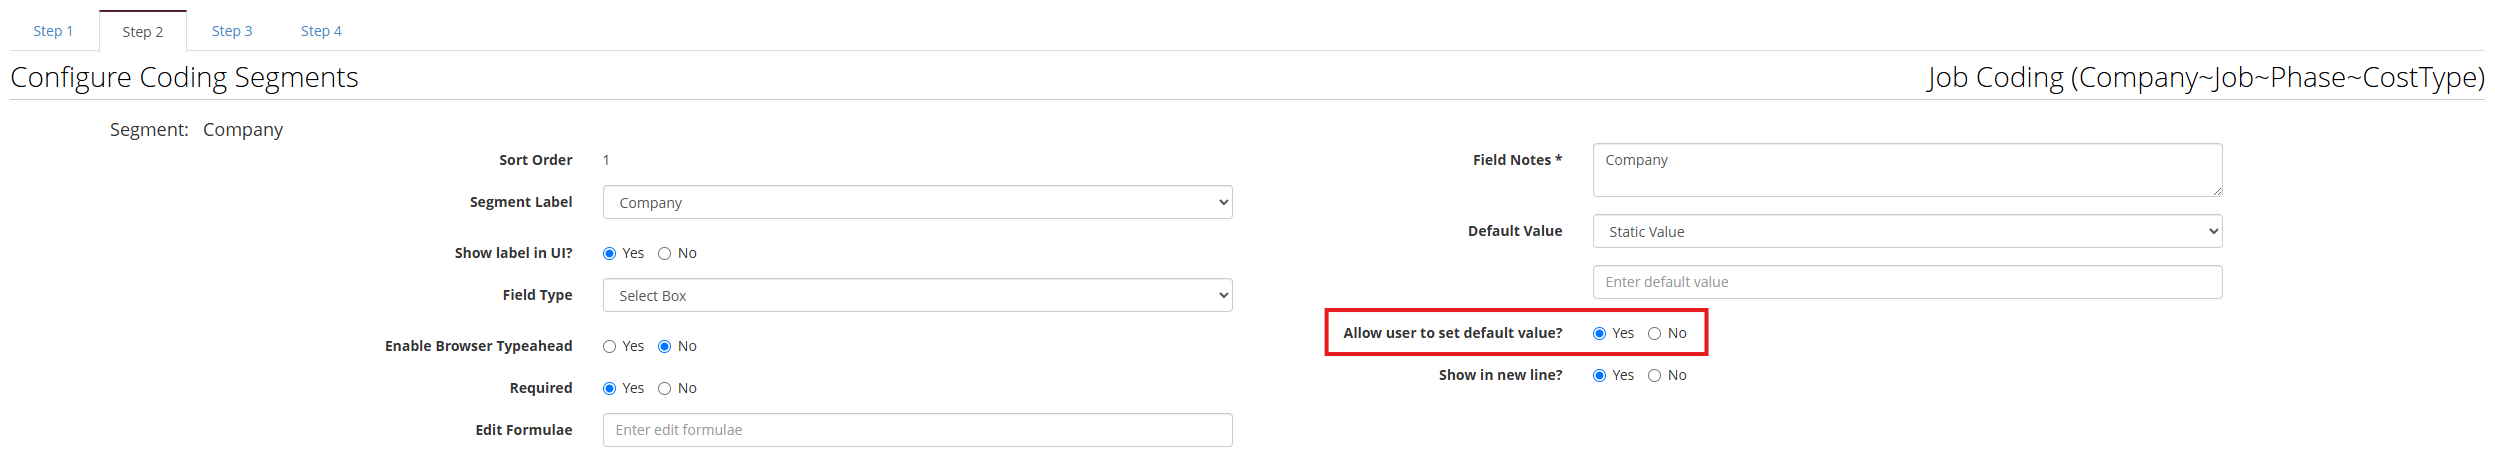Choose No for Enable Browser Typeahead
Viewport: 2495px width, 462px height.
click(665, 347)
